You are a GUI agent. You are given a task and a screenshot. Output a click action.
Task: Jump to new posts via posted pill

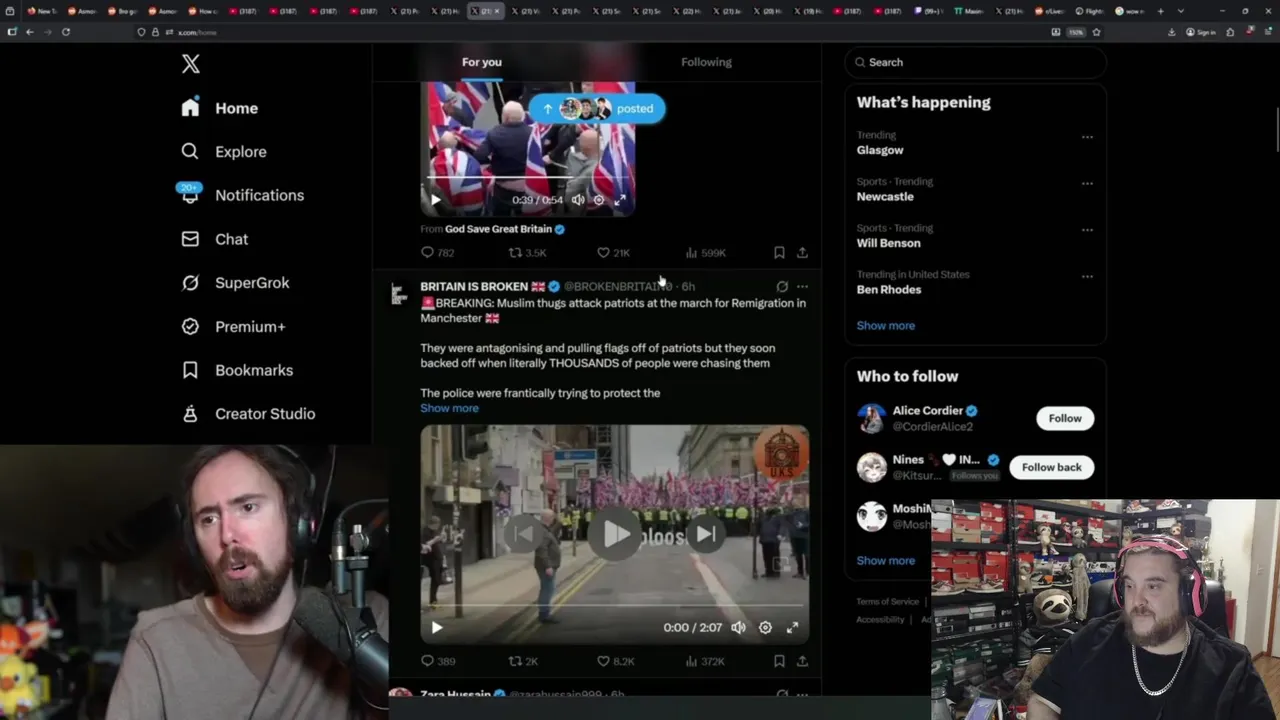(x=597, y=109)
